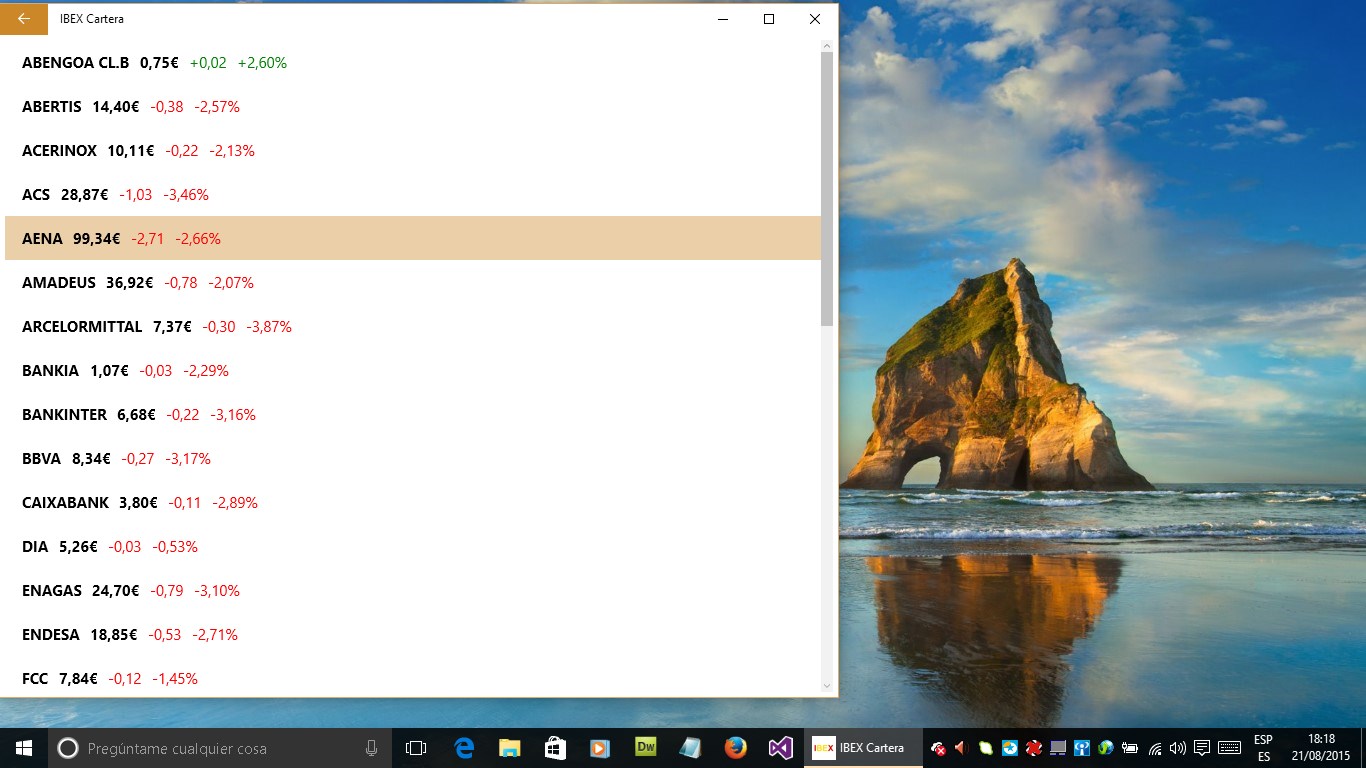Open the touch keyboard tray icon
The width and height of the screenshot is (1366, 768).
(1230, 748)
